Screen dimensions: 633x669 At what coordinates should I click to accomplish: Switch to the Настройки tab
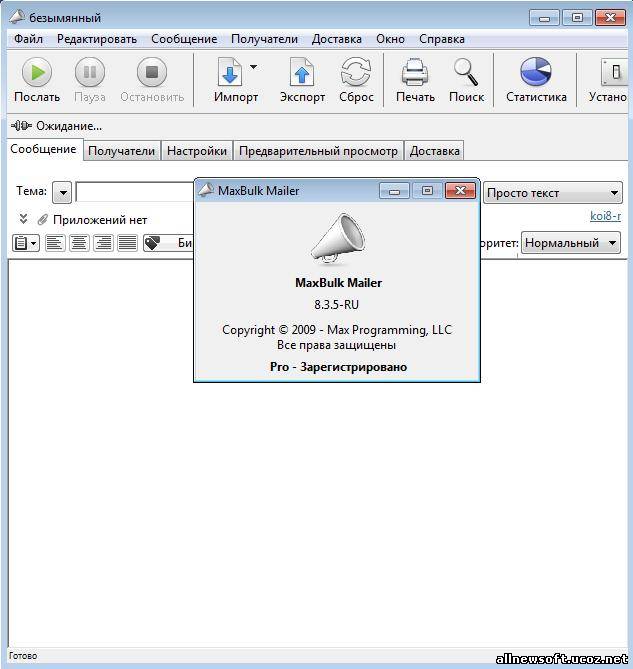[x=197, y=151]
